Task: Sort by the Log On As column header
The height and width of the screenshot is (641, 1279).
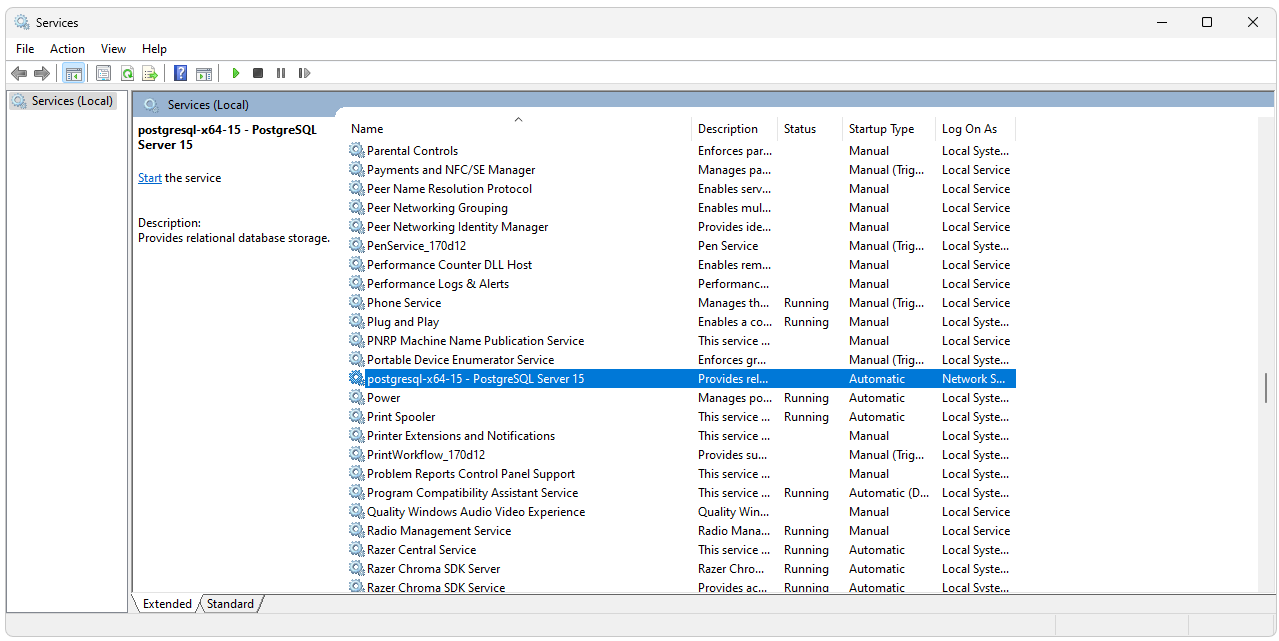Action: point(975,129)
